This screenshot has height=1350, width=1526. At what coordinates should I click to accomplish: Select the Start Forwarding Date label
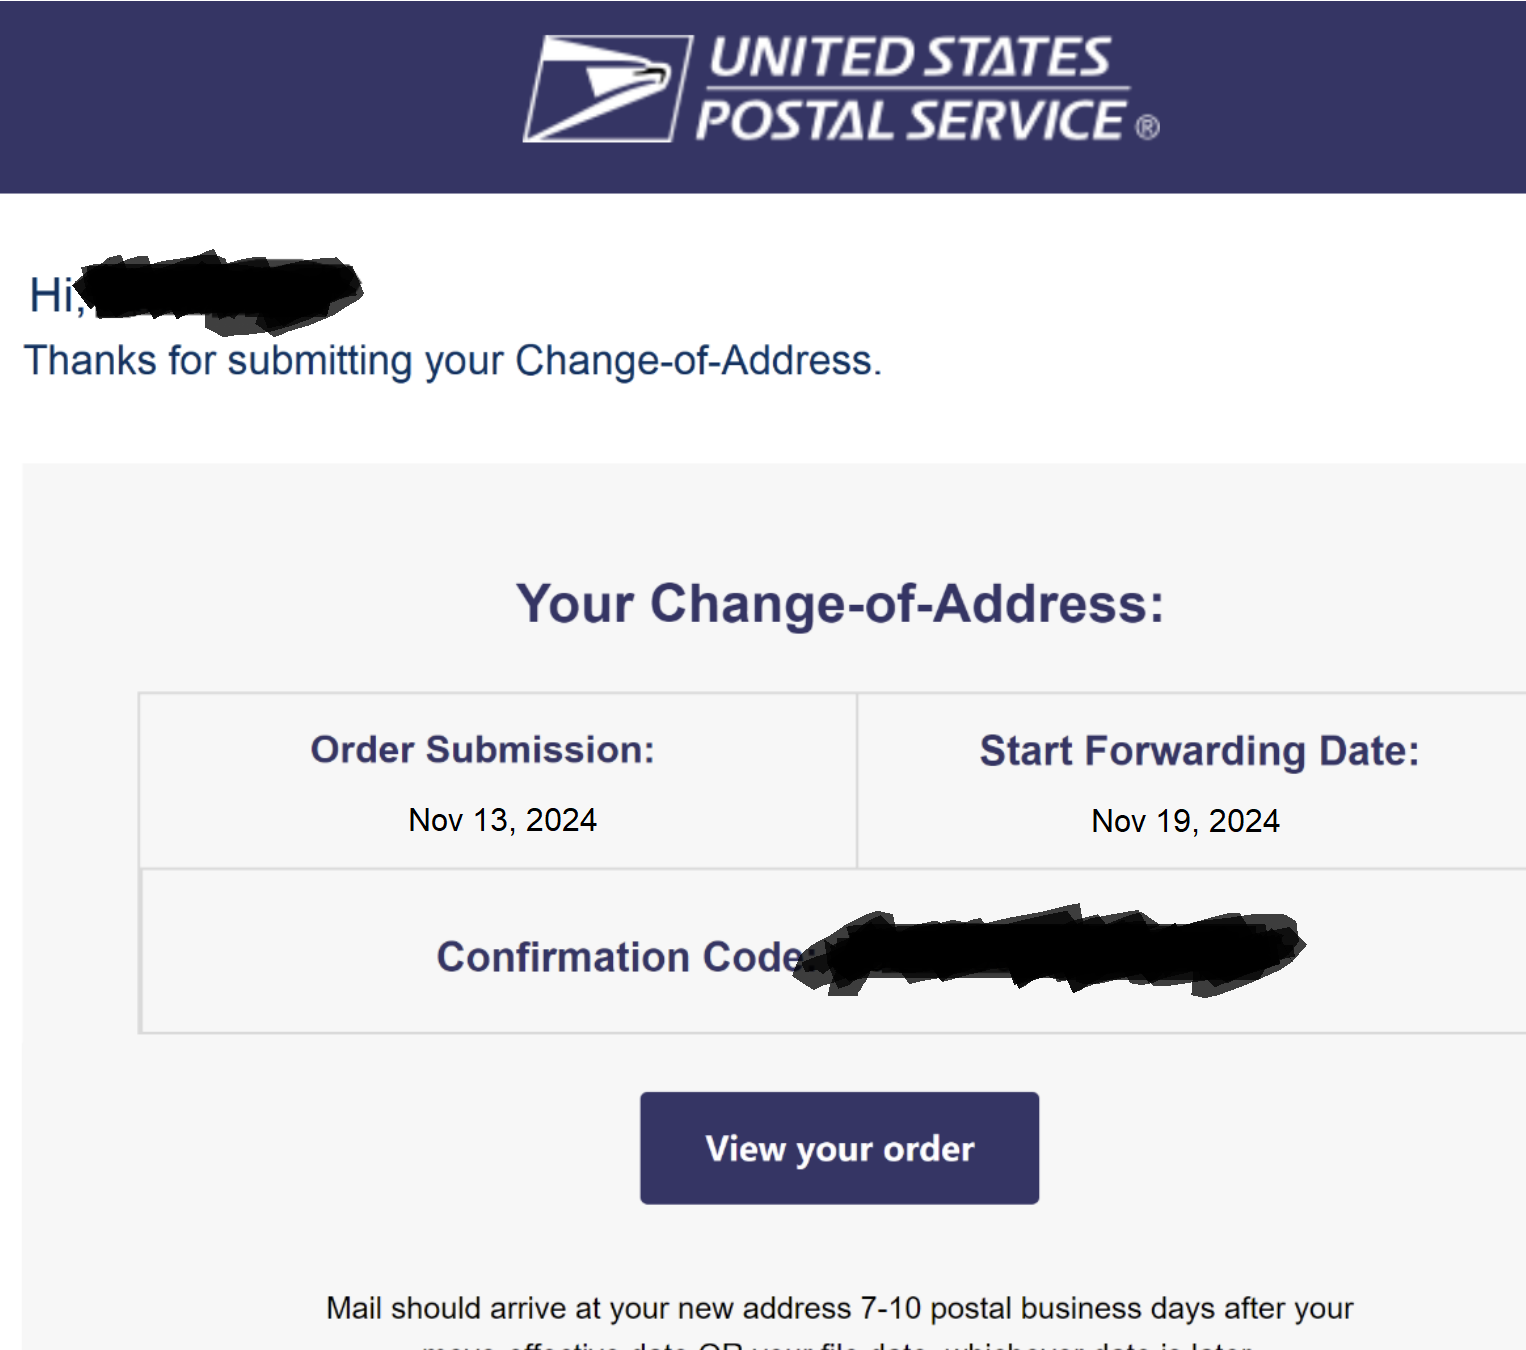pyautogui.click(x=1199, y=751)
